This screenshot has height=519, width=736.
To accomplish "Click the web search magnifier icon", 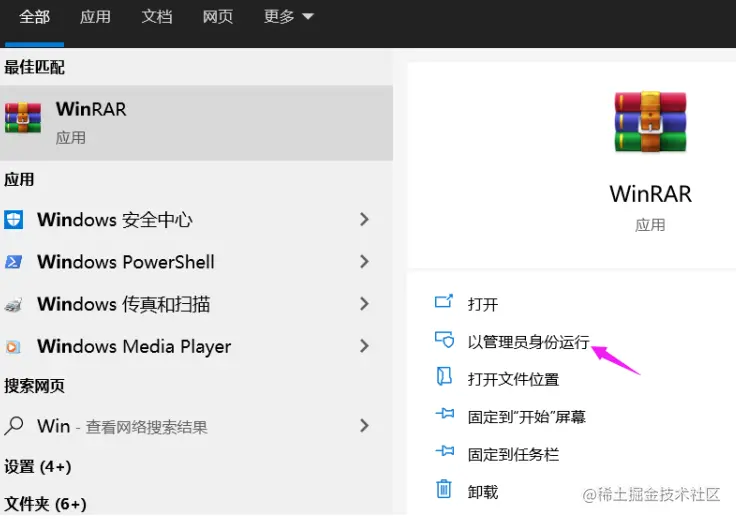I will click(14, 426).
